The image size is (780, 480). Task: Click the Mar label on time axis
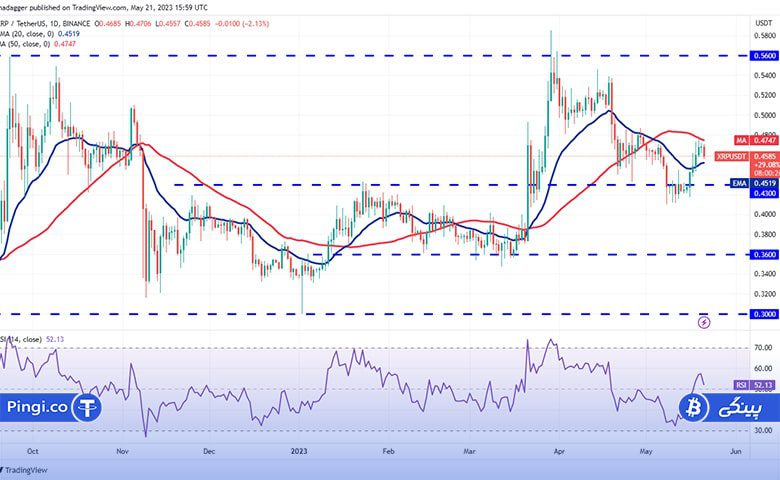469,451
